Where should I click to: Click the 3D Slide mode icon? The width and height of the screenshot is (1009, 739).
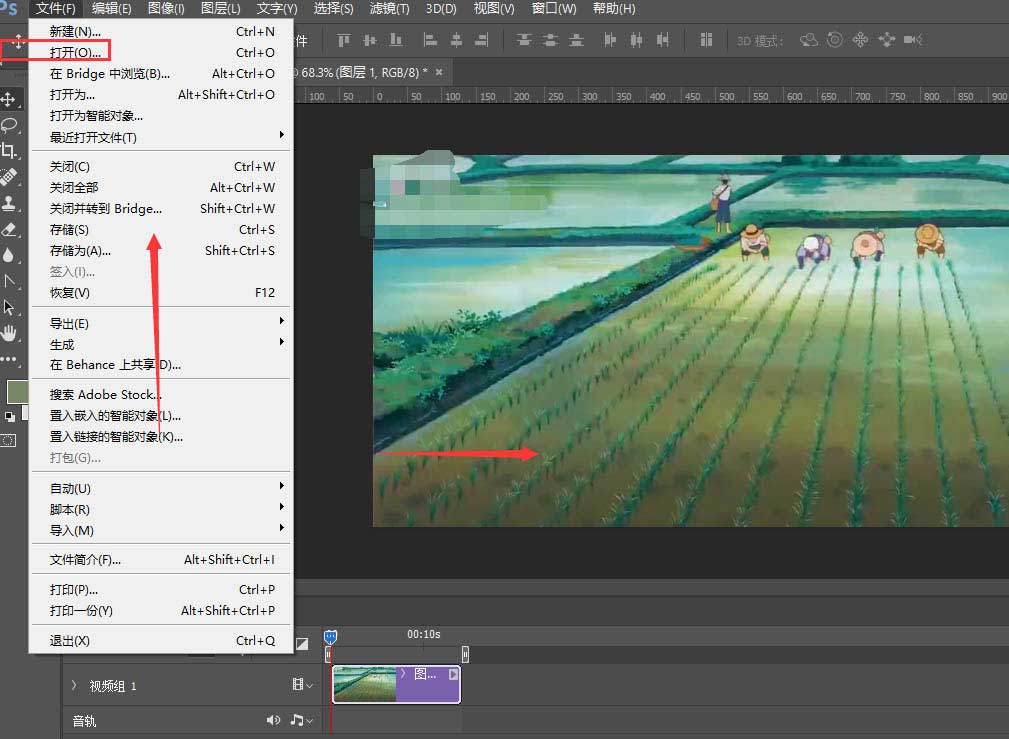click(887, 41)
